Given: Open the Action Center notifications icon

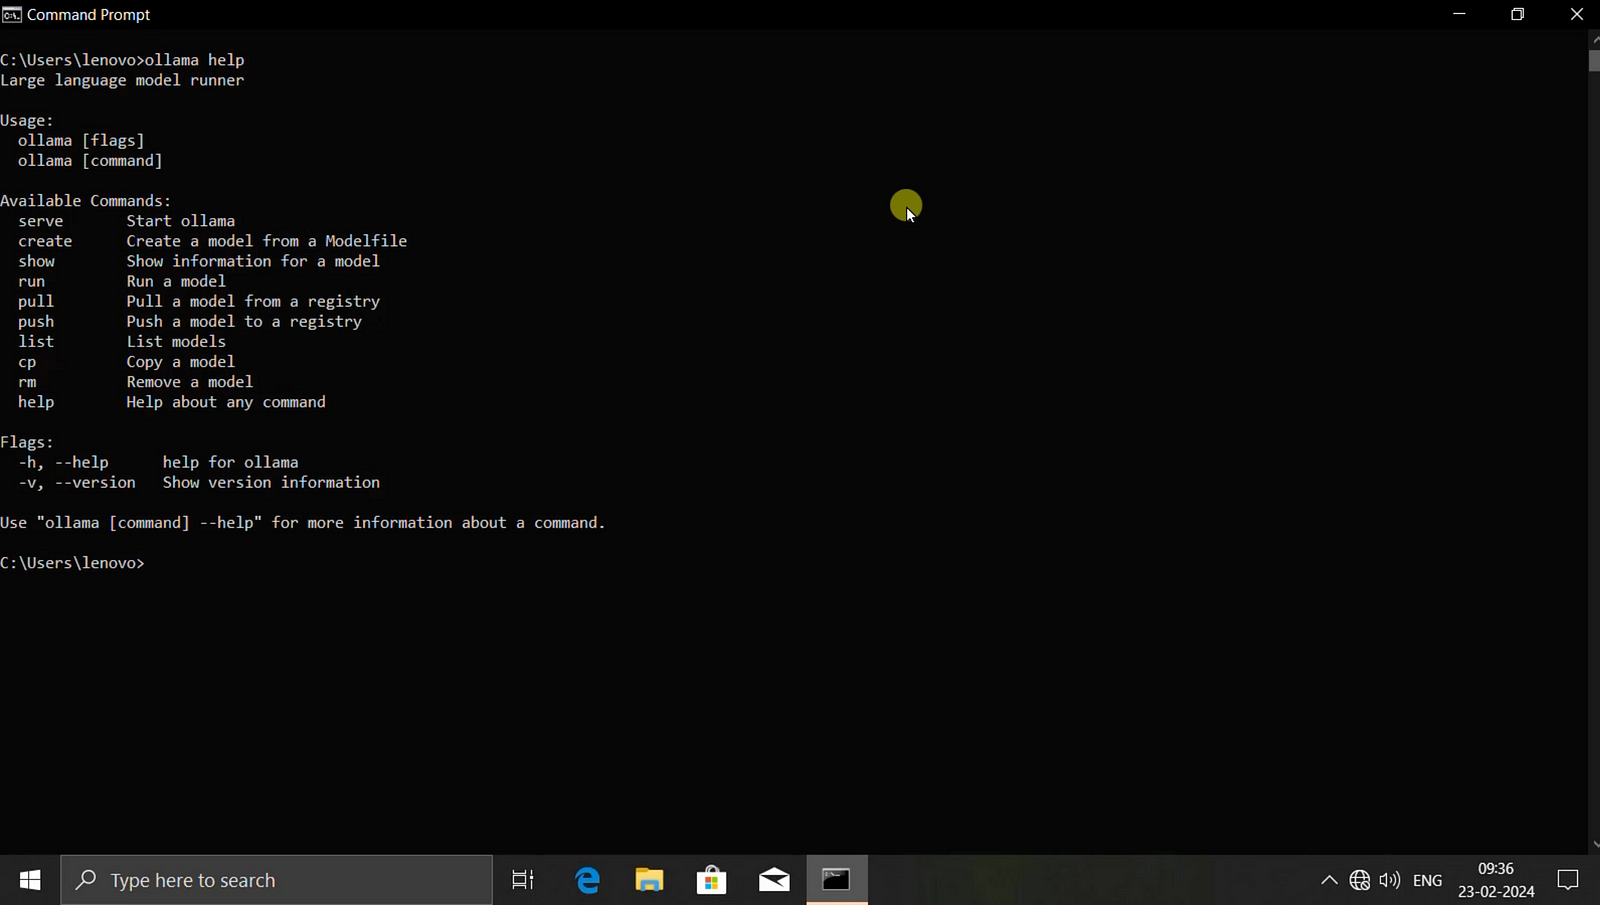Looking at the screenshot, I should pyautogui.click(x=1568, y=880).
